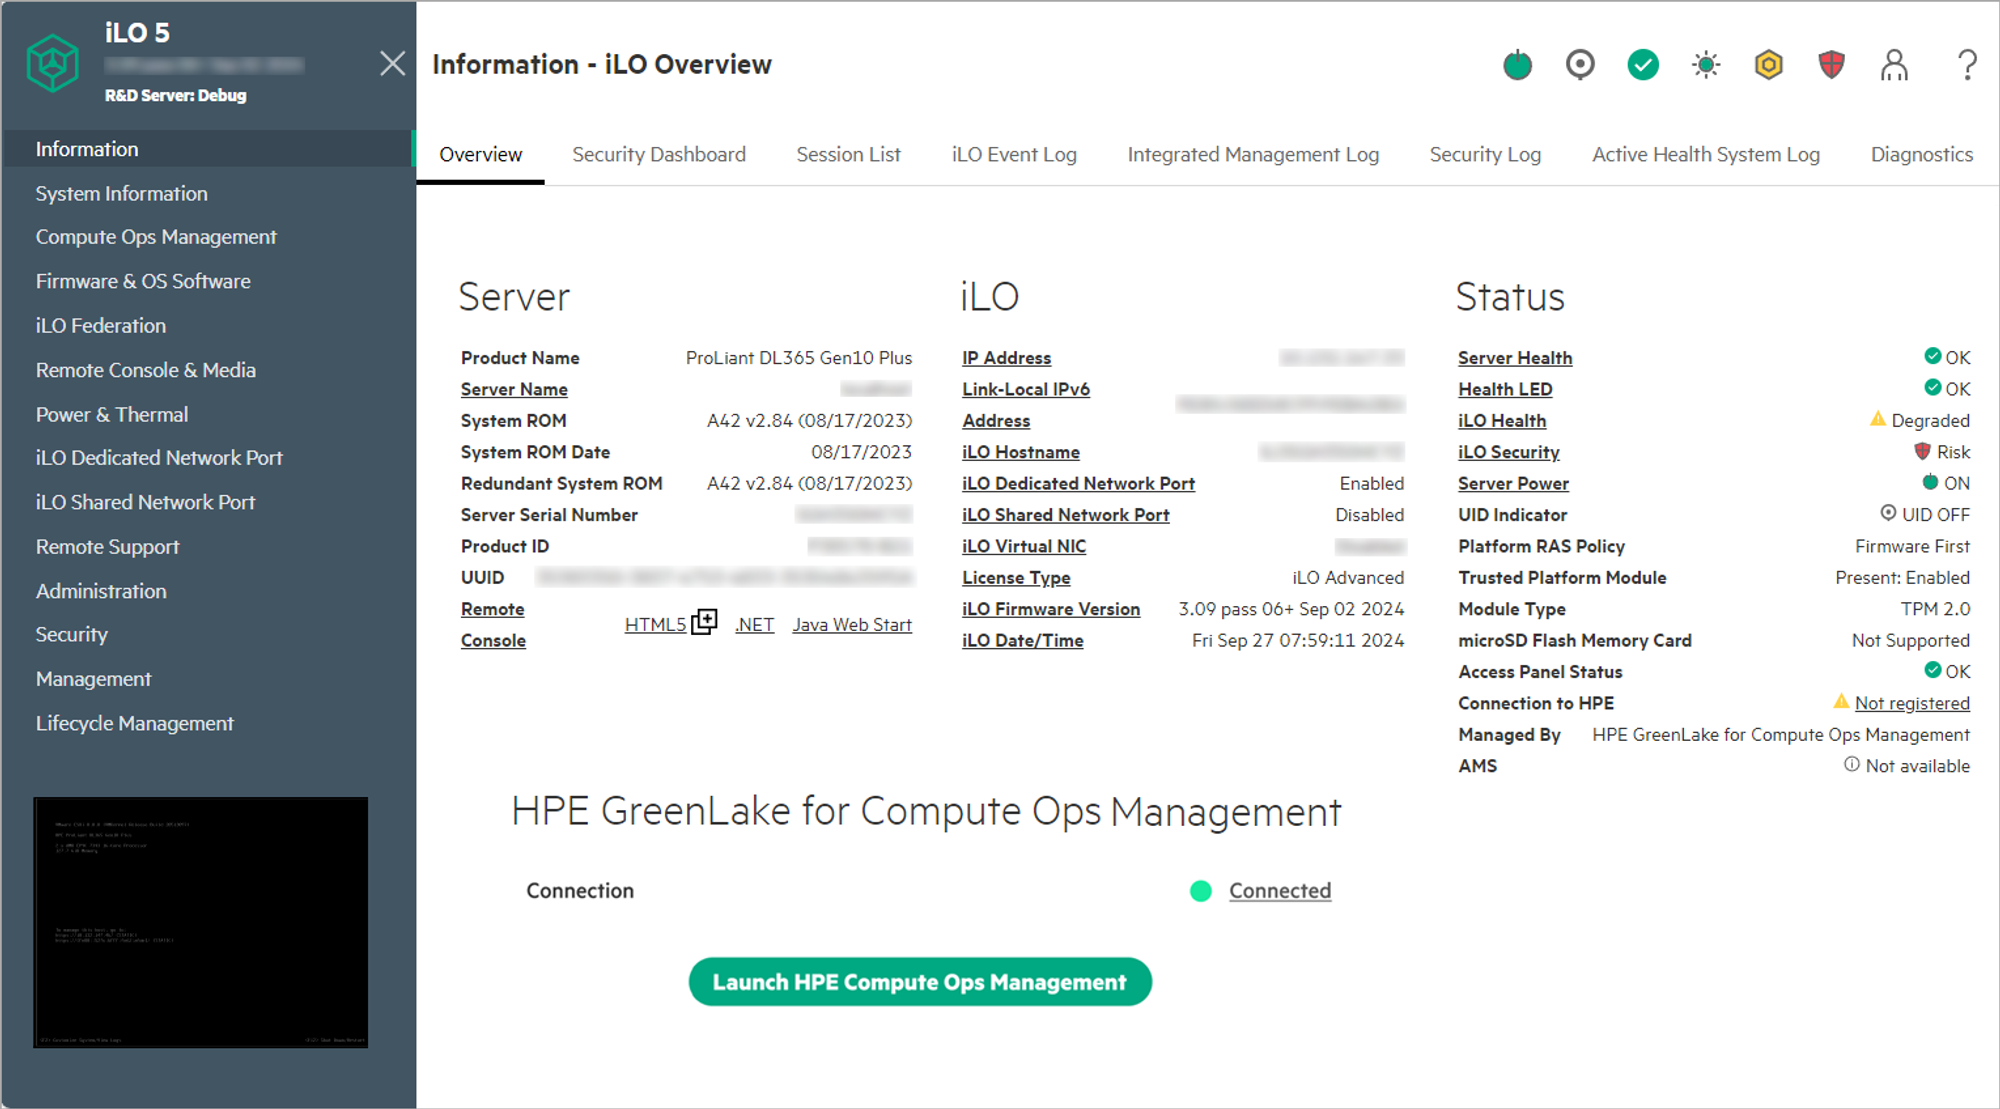Click the iLO Health link
This screenshot has width=2000, height=1109.
pyautogui.click(x=1502, y=421)
